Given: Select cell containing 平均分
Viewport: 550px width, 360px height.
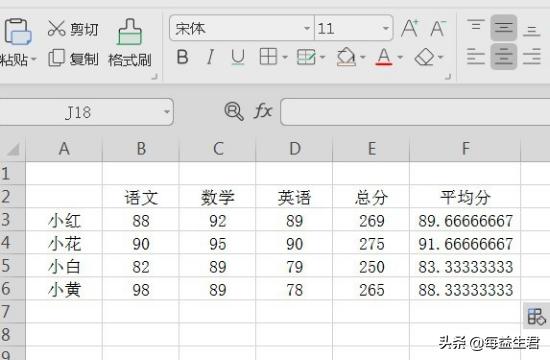Looking at the screenshot, I should pyautogui.click(x=465, y=197).
